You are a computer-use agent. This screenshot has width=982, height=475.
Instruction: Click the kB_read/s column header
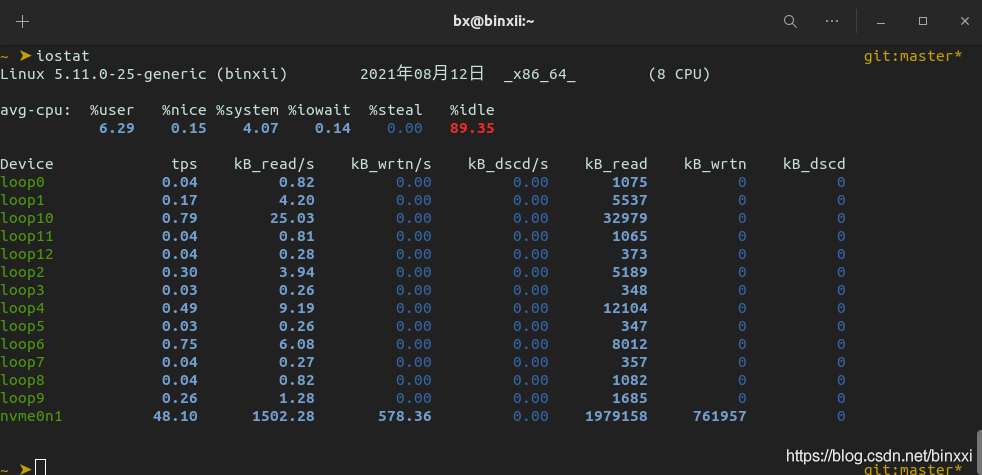click(274, 164)
